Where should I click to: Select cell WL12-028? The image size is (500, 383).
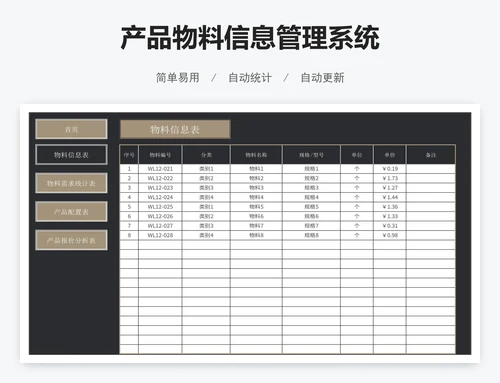[x=160, y=235]
